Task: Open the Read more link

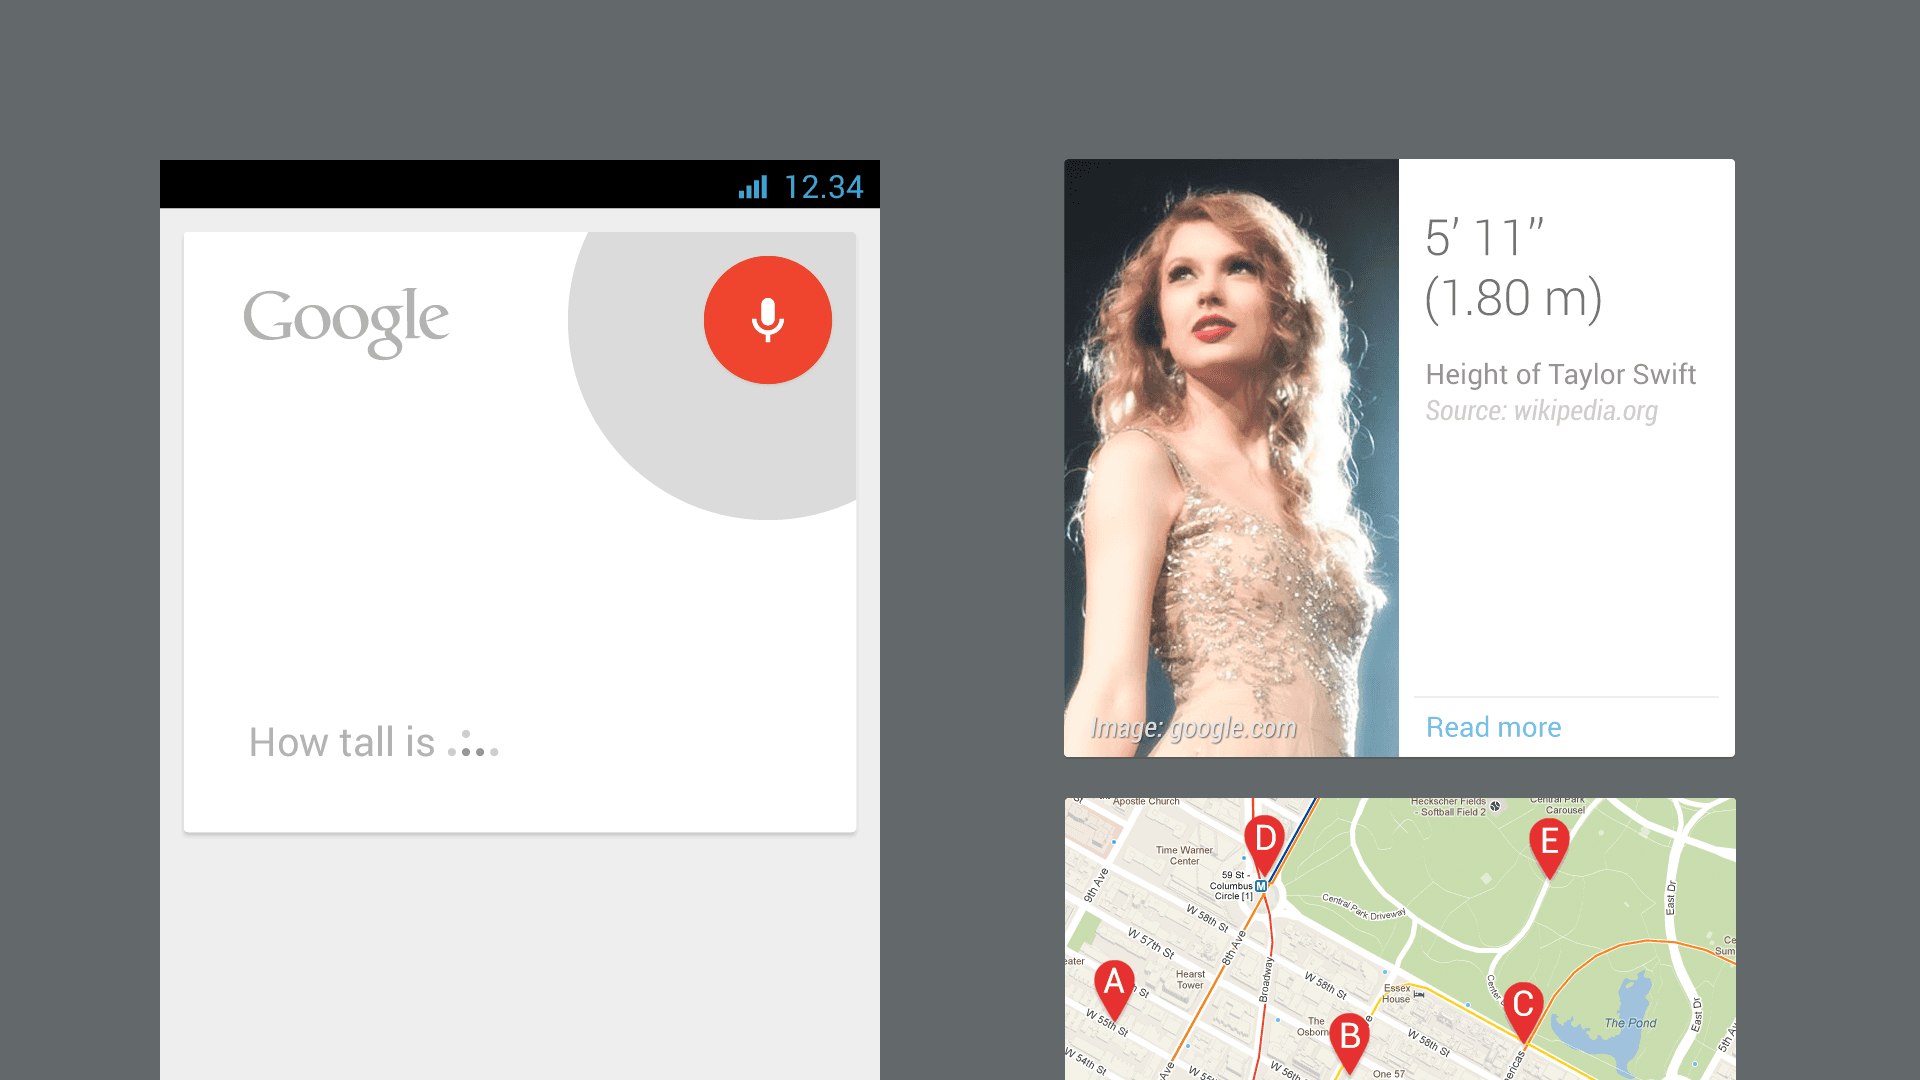Action: 1493,727
